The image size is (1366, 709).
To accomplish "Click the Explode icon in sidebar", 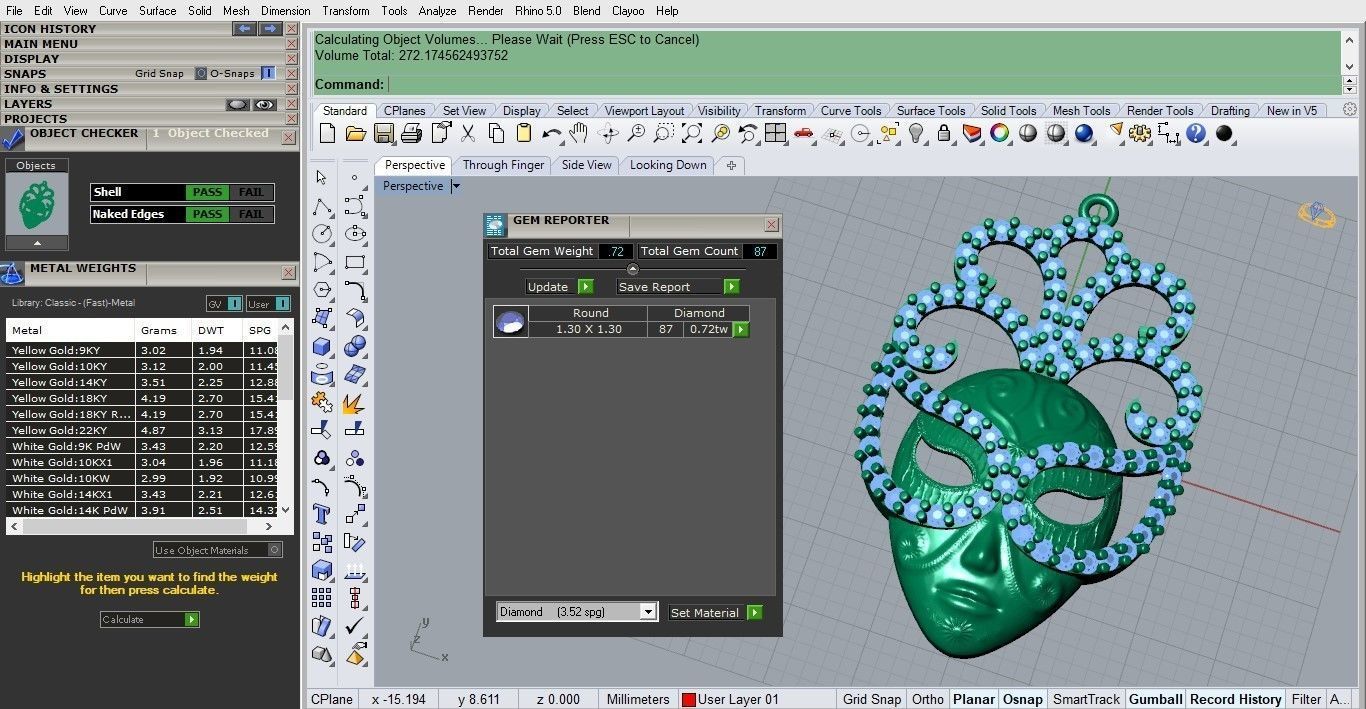I will pos(353,402).
